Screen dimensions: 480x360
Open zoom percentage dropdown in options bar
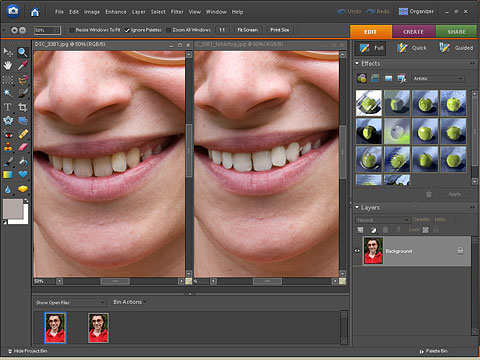pyautogui.click(x=57, y=30)
